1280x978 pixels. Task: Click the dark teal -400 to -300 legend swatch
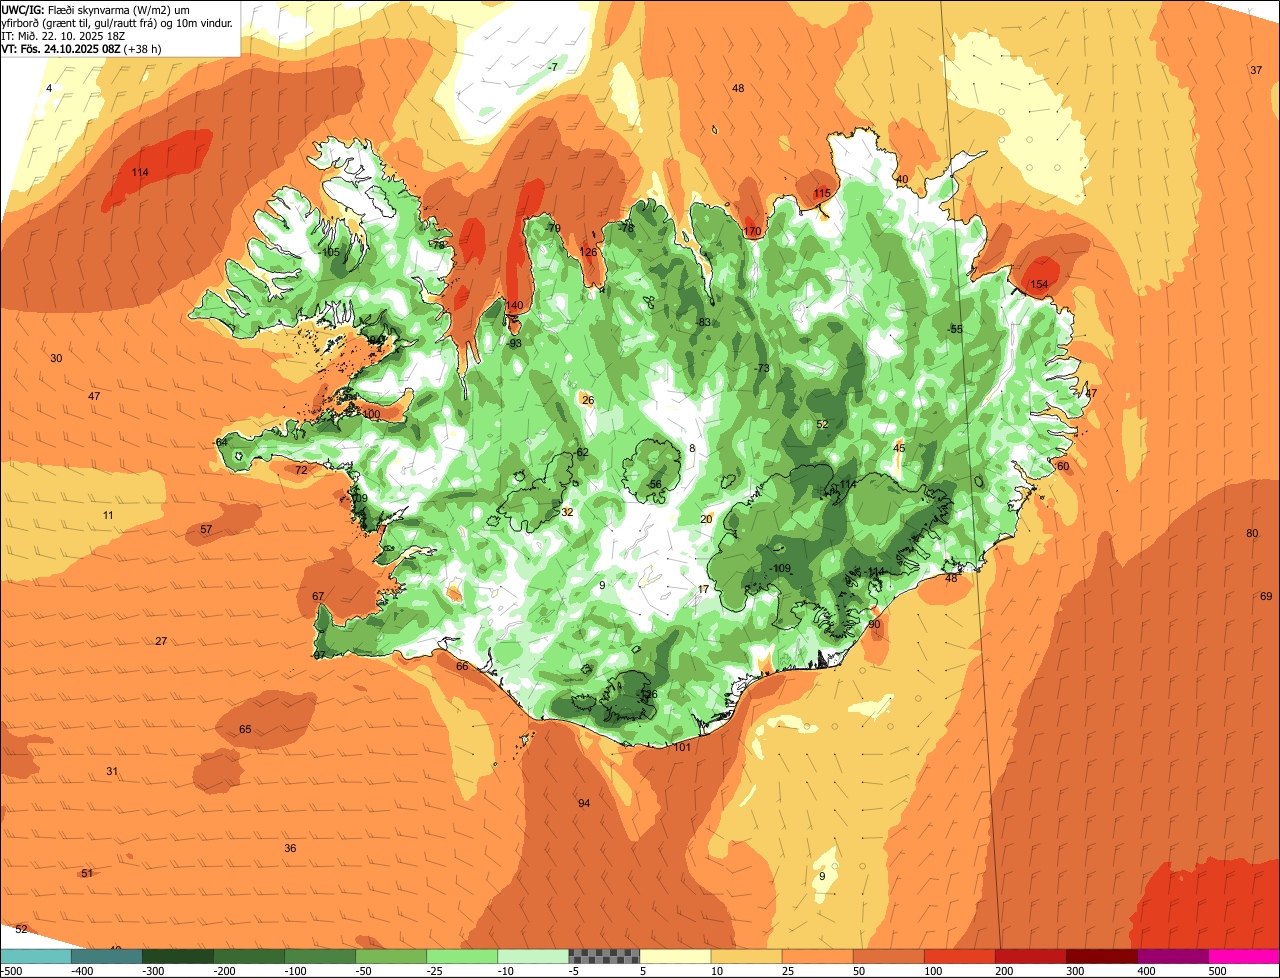click(x=107, y=956)
